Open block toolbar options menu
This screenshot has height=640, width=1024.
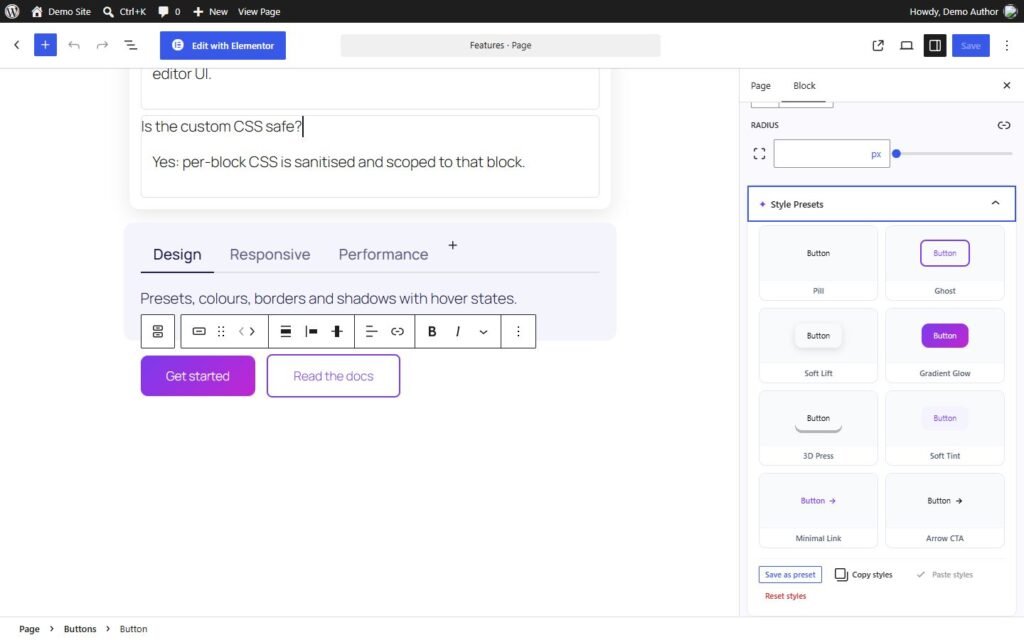[518, 331]
